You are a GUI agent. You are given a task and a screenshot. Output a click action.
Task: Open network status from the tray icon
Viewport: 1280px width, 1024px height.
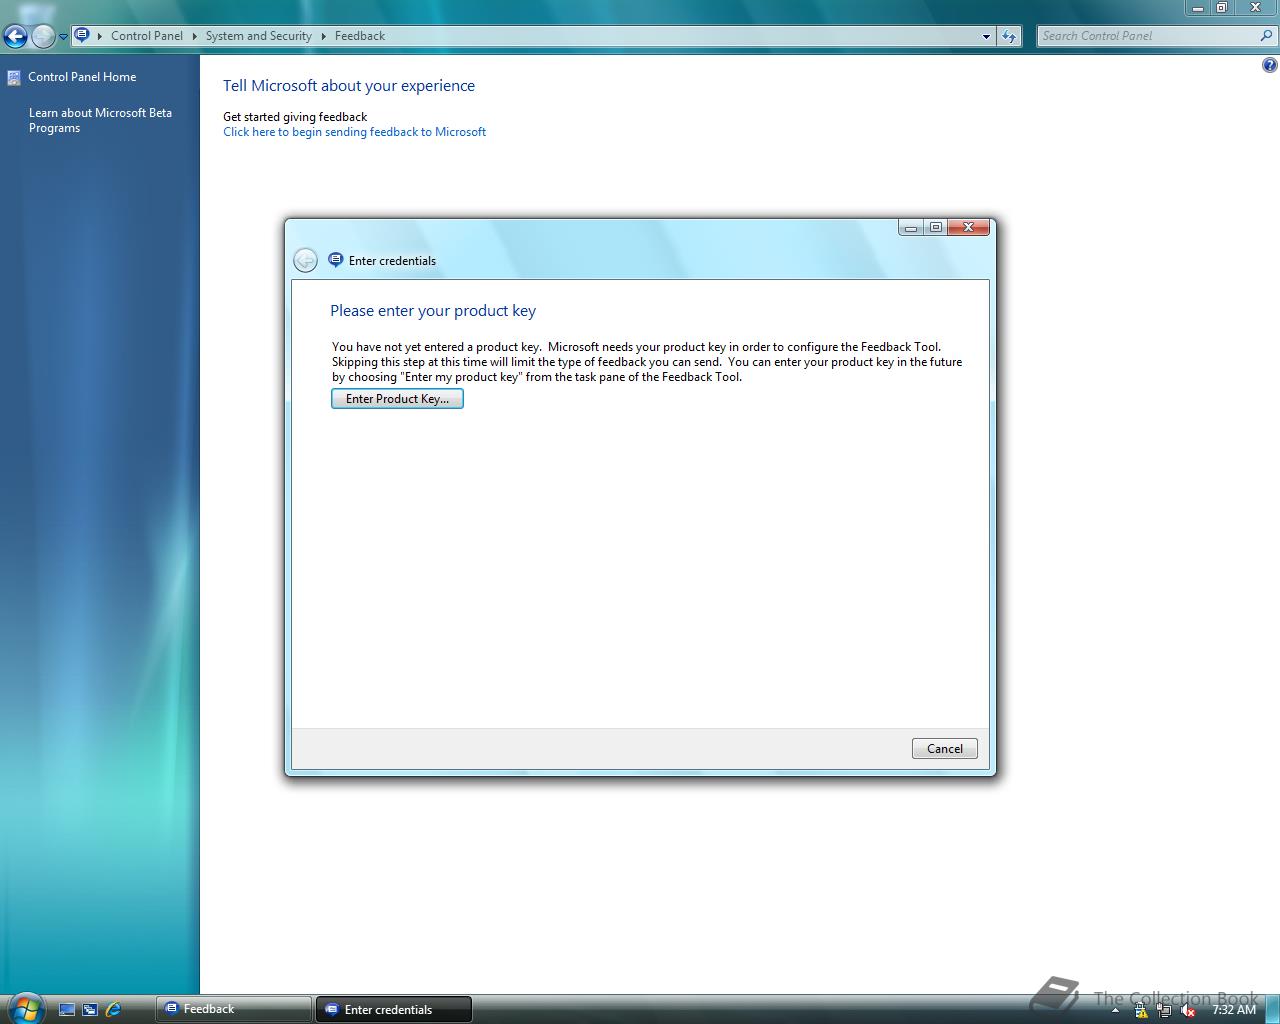[1165, 1011]
